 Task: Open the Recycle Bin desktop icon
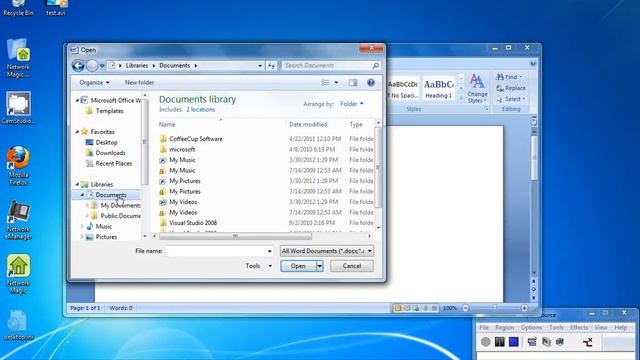point(18,8)
